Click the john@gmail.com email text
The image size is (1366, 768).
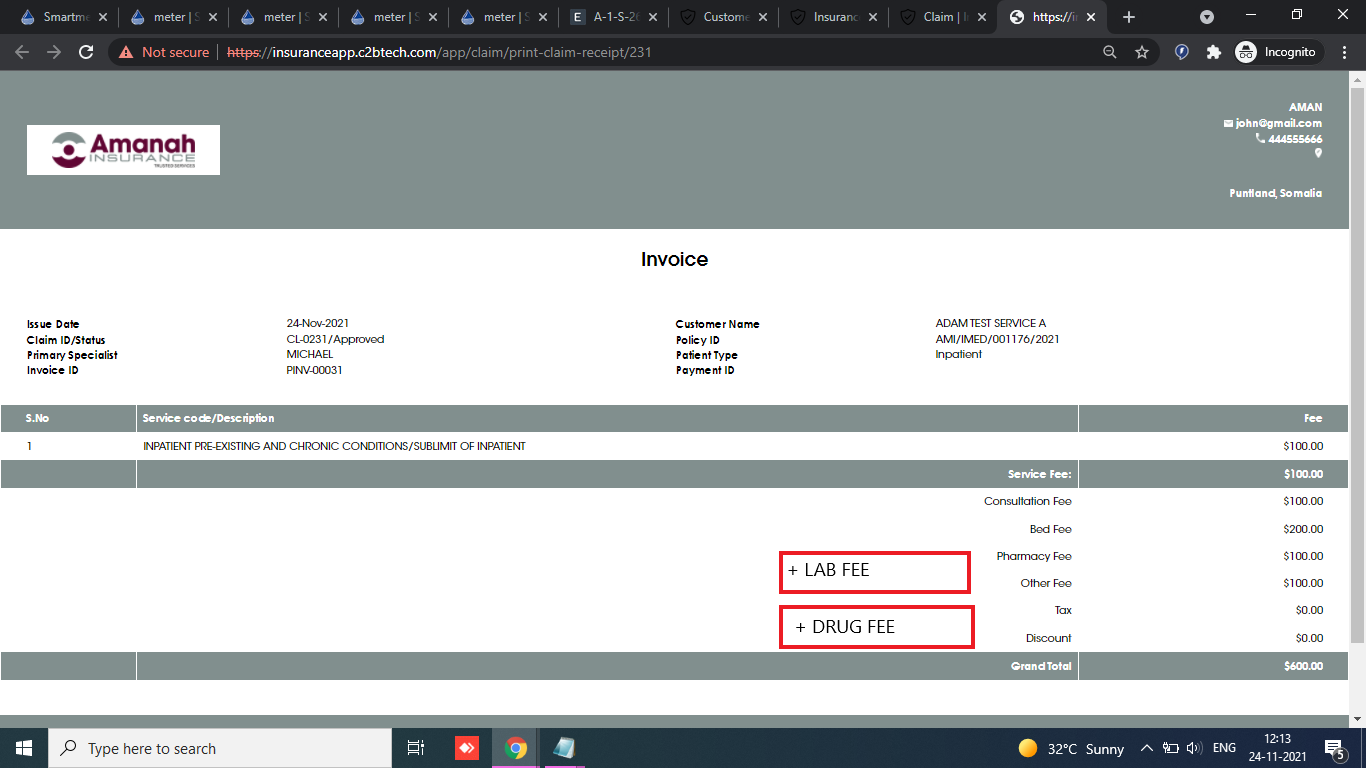click(1278, 123)
